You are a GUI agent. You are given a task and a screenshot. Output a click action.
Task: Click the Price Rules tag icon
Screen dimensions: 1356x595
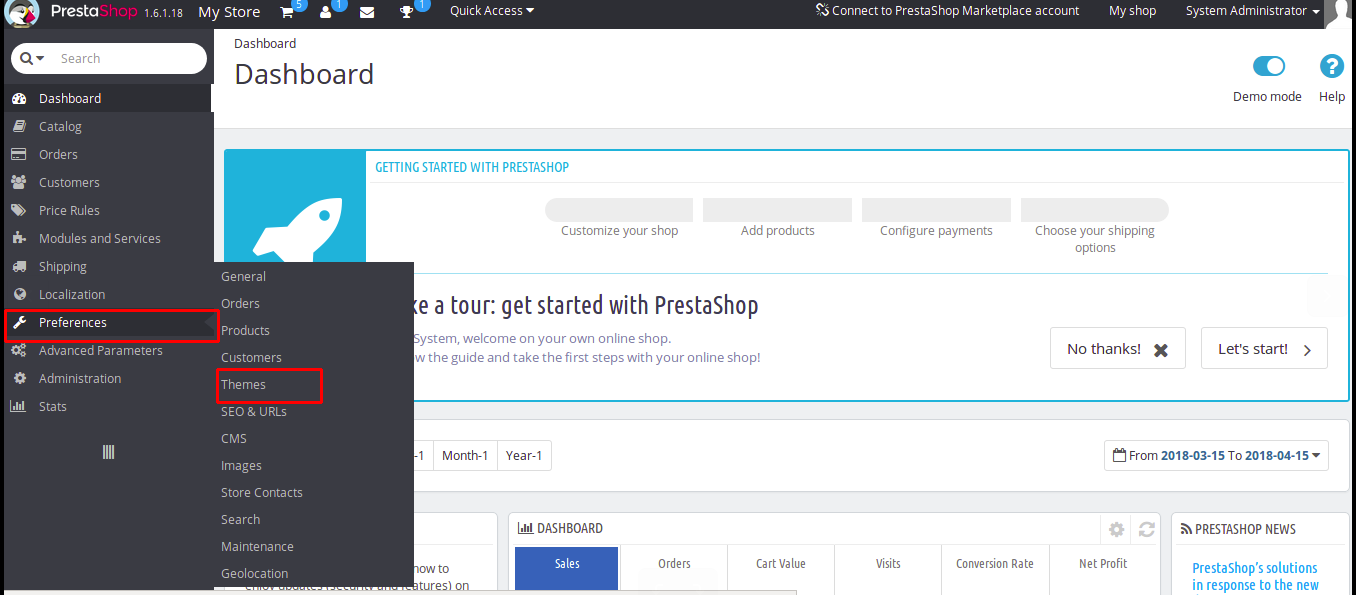[x=19, y=210]
